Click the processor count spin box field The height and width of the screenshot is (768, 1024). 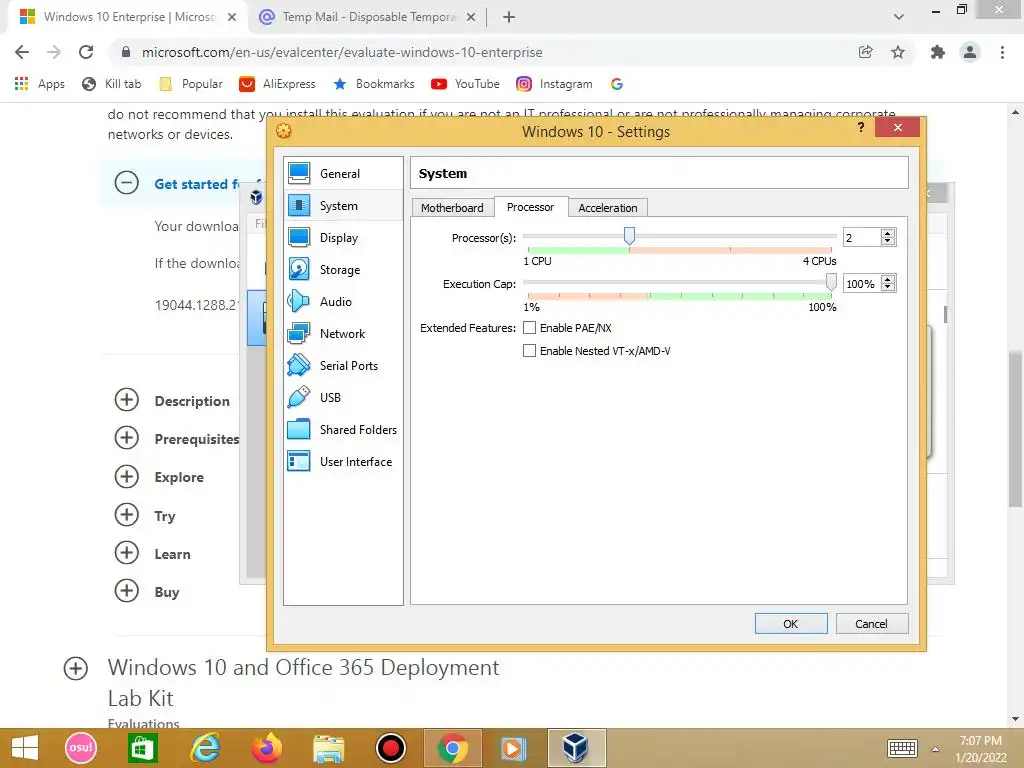(861, 238)
